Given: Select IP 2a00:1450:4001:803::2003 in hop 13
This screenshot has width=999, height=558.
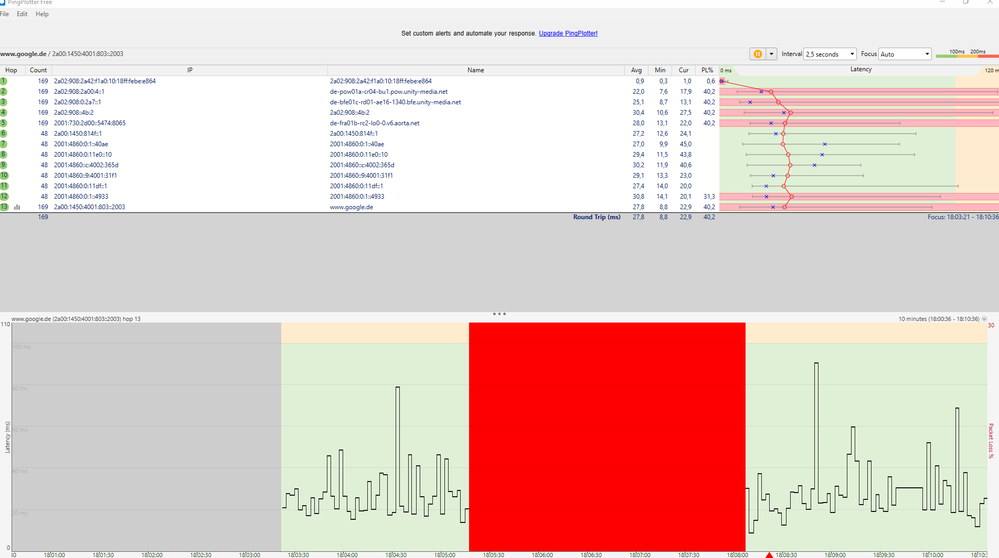Looking at the screenshot, I should [x=89, y=207].
